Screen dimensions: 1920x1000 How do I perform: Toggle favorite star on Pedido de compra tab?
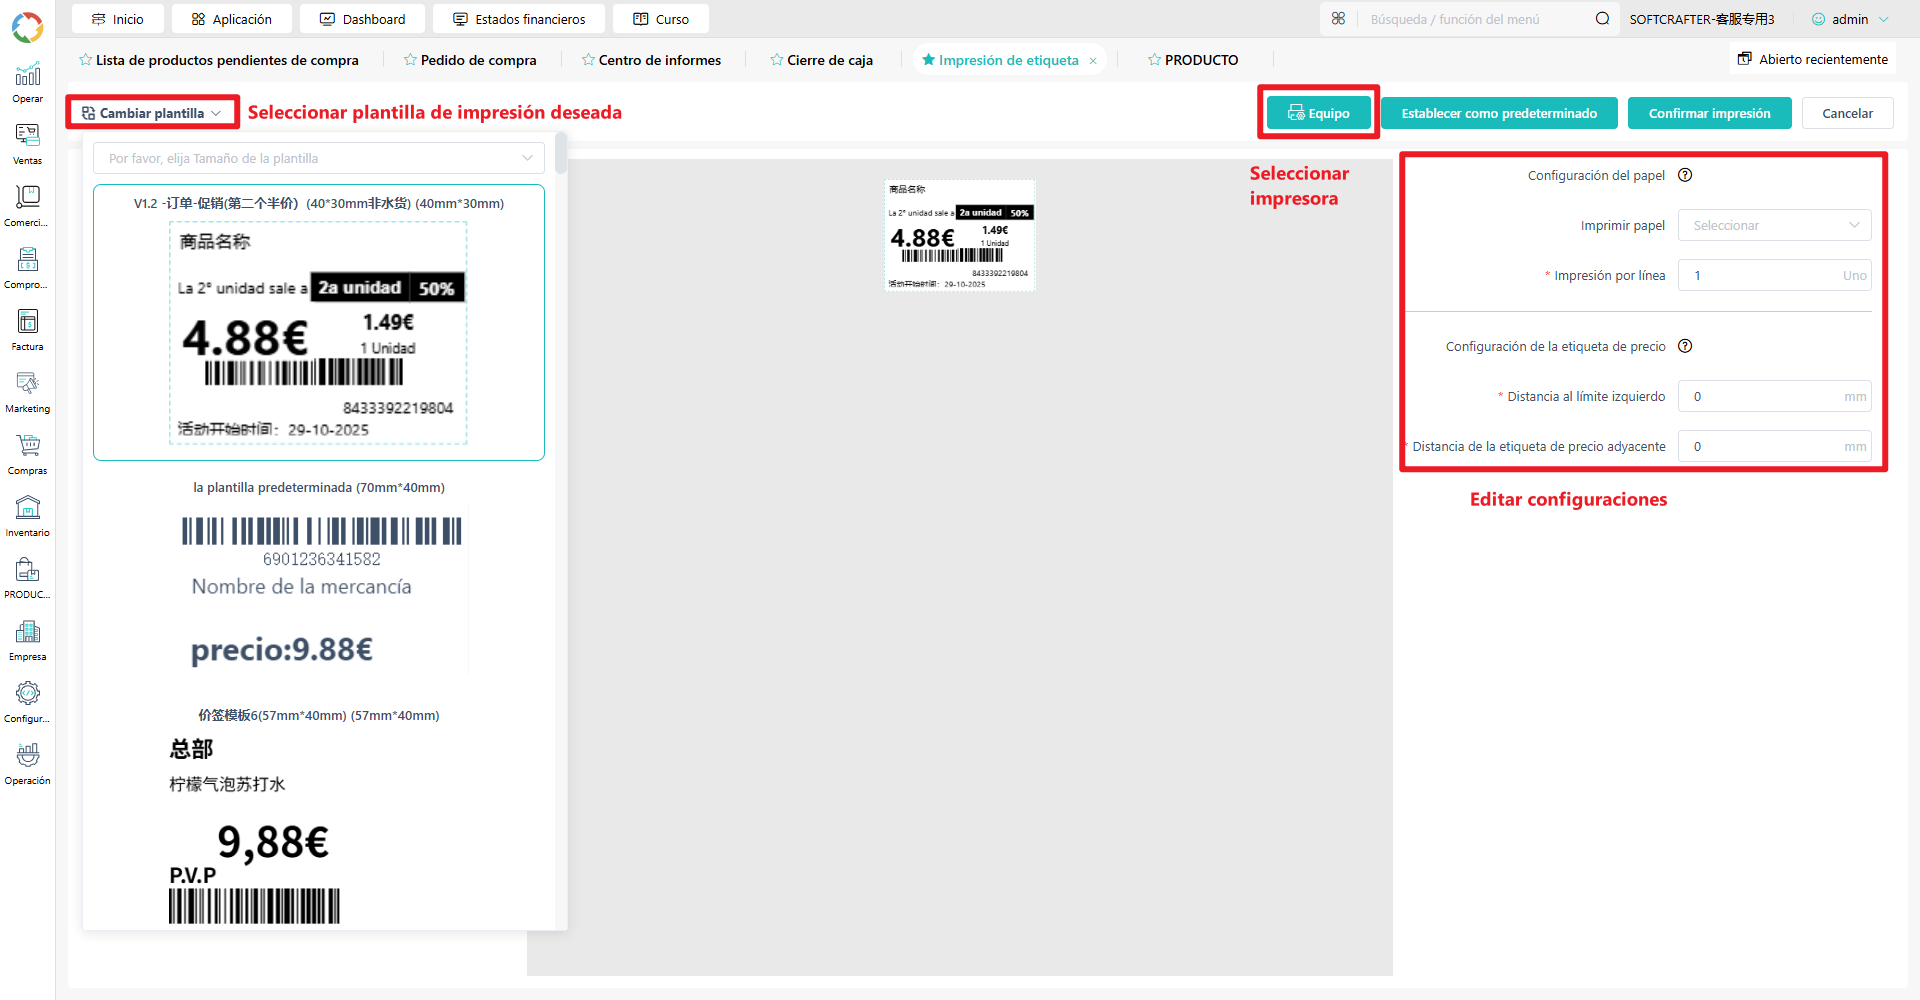click(410, 60)
